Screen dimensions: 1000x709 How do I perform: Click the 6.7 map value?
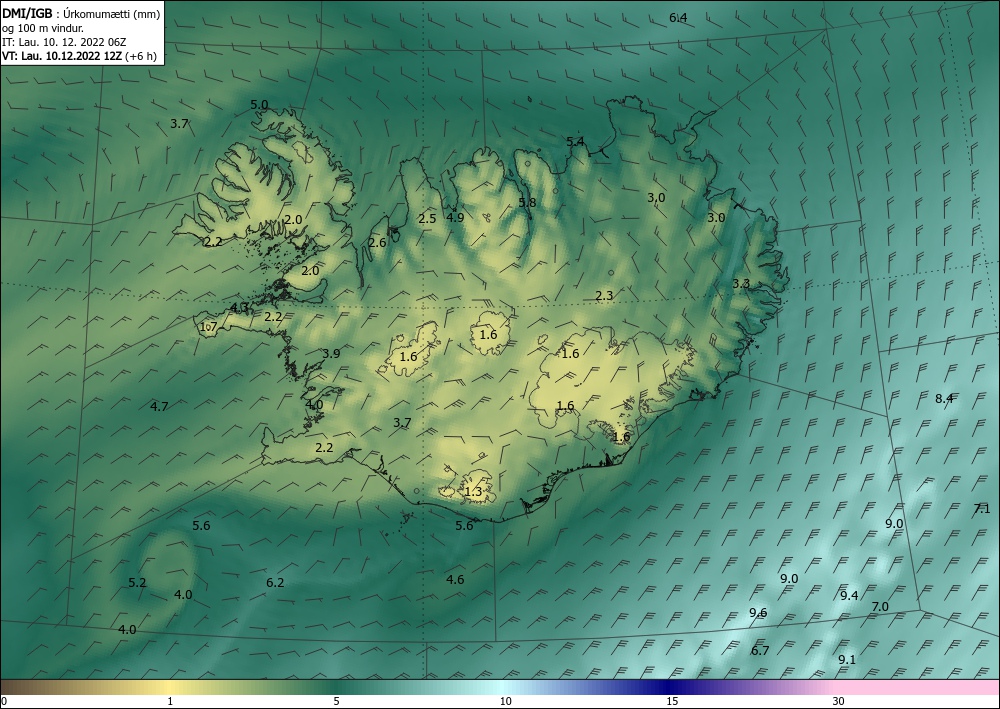pyautogui.click(x=760, y=650)
